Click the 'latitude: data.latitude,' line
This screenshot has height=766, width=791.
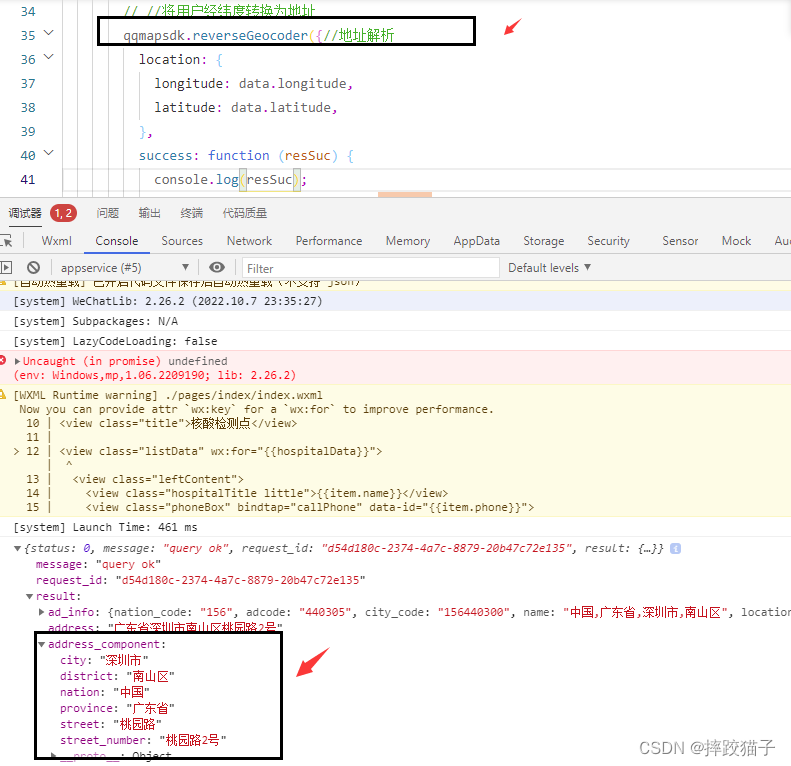point(246,107)
